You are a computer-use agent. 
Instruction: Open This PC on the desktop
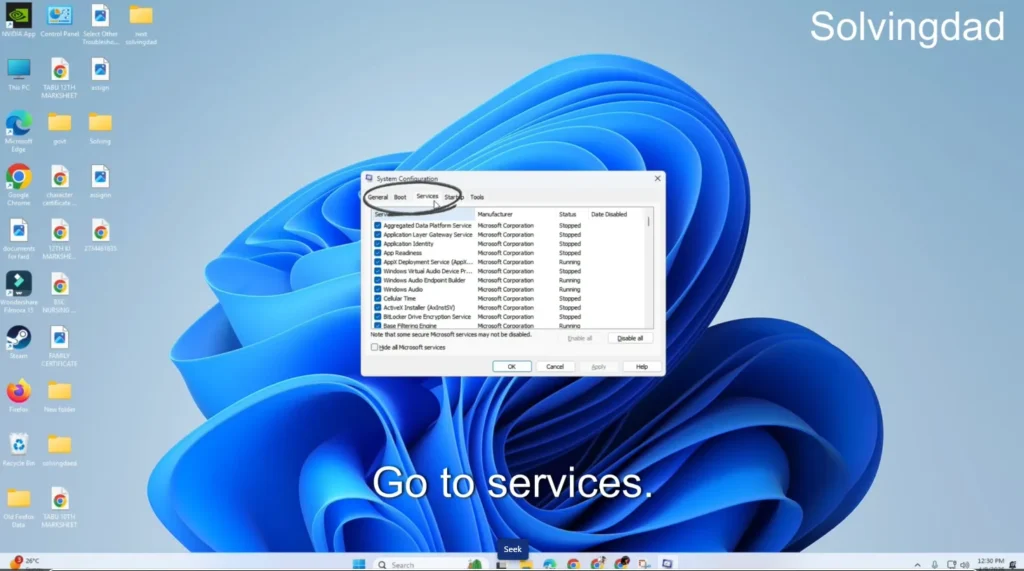[18, 74]
